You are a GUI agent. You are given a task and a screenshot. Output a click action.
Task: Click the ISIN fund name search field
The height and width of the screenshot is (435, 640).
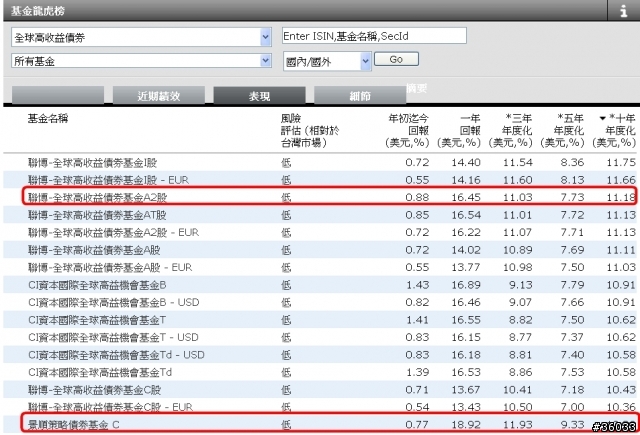[374, 36]
